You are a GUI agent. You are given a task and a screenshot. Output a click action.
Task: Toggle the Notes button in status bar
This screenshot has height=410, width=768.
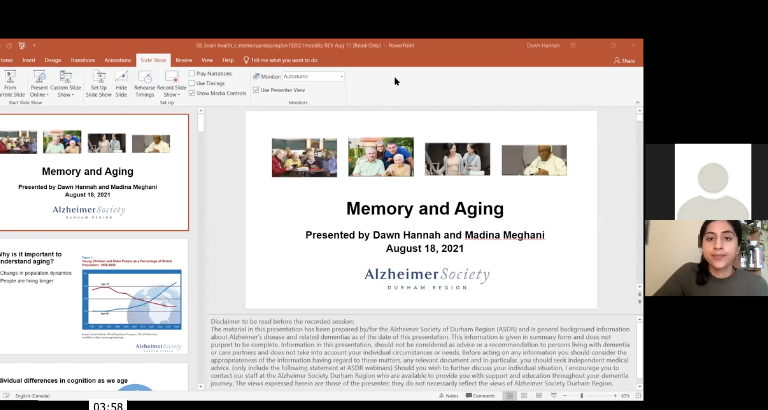click(450, 396)
